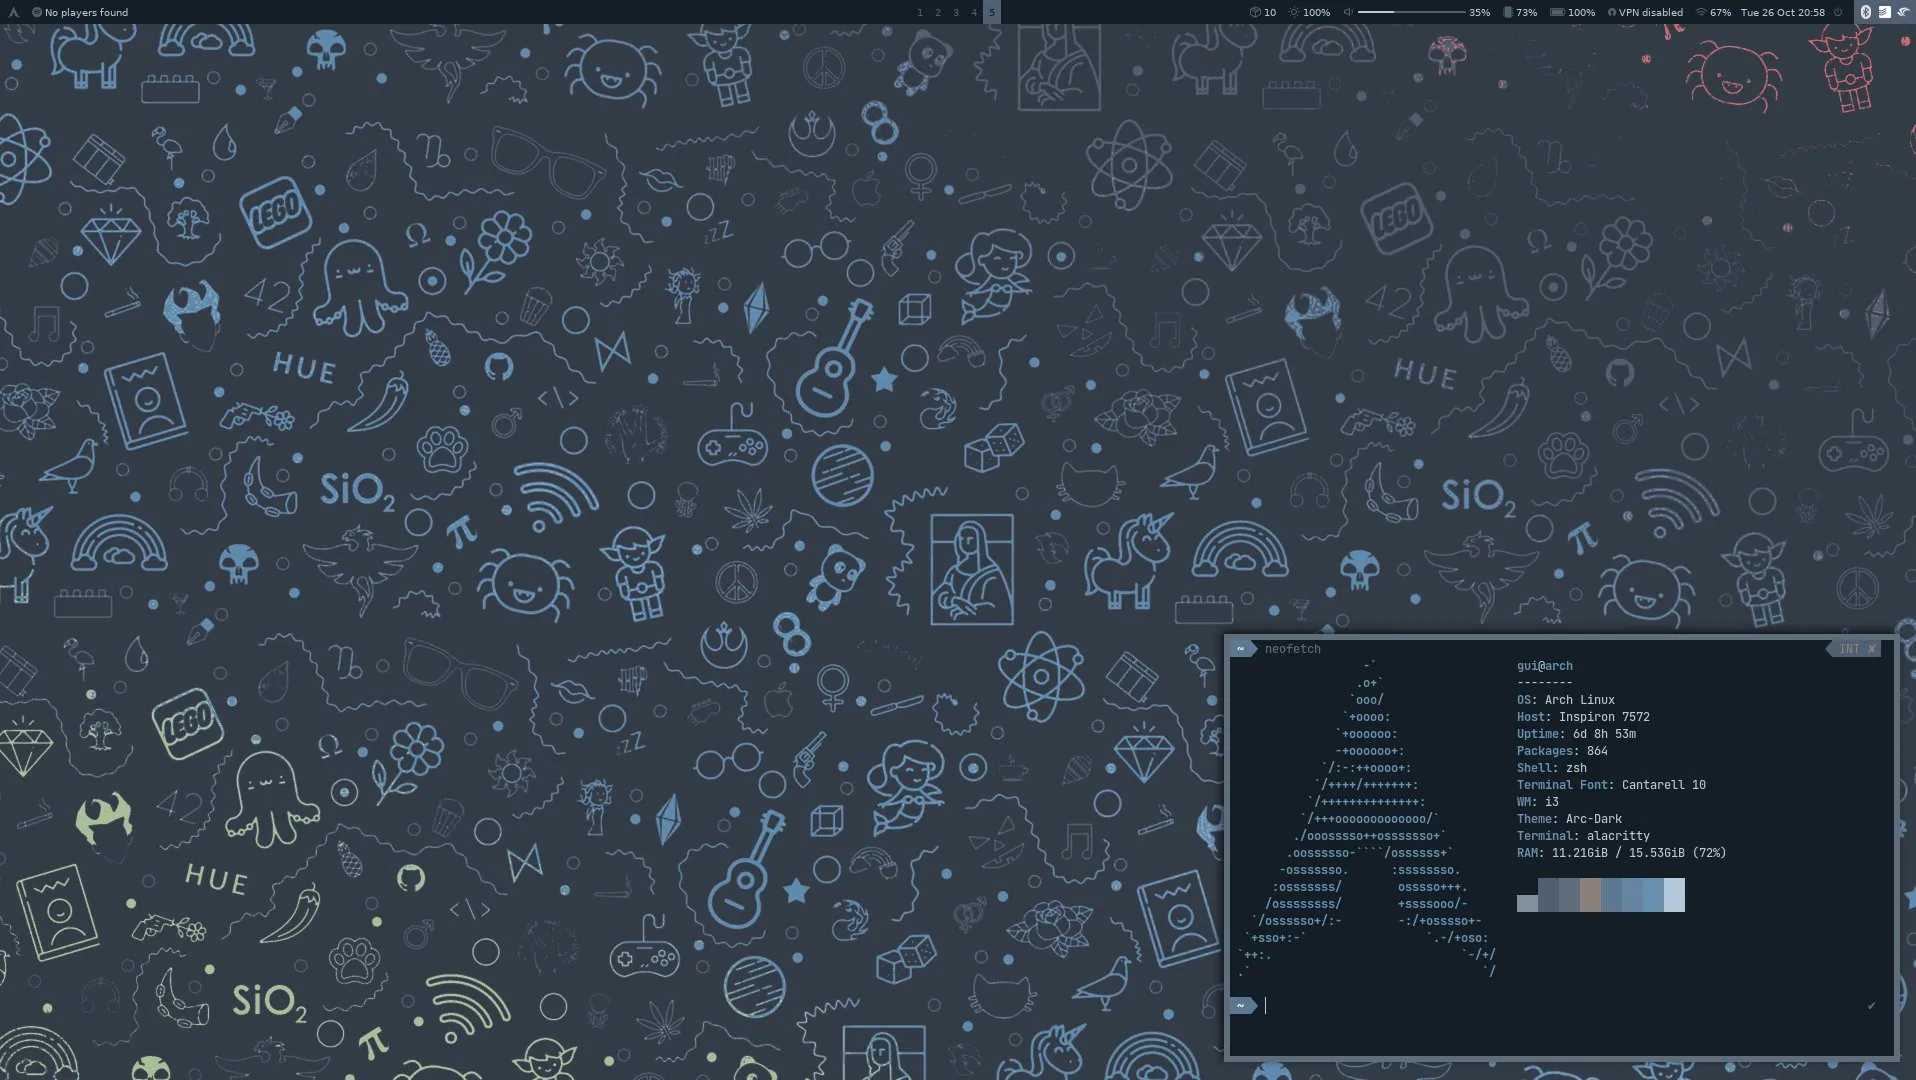Click the 100% battery indicator

[1573, 12]
